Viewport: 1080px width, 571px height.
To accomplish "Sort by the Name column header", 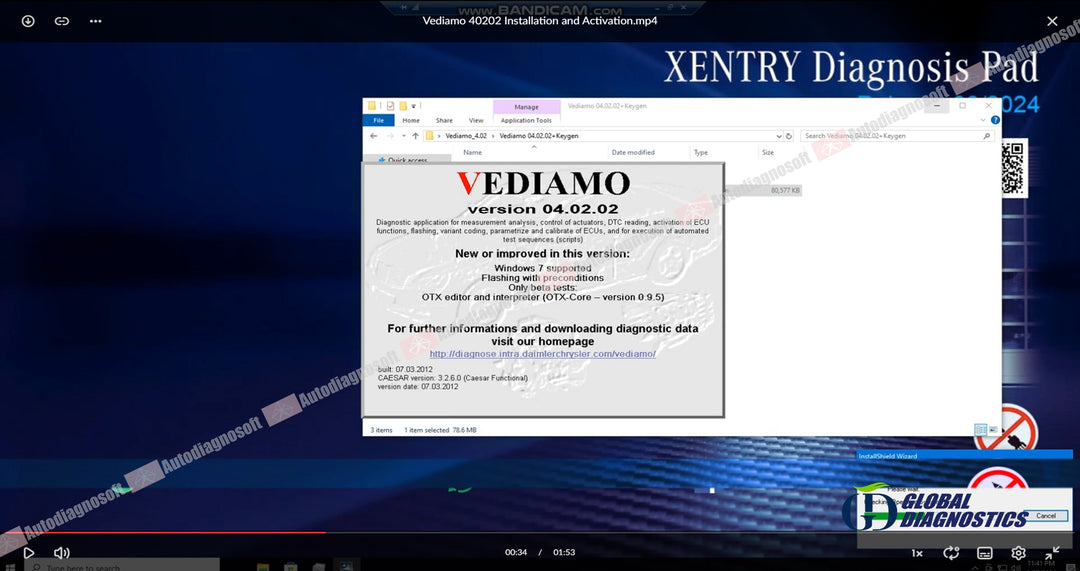I will (472, 152).
